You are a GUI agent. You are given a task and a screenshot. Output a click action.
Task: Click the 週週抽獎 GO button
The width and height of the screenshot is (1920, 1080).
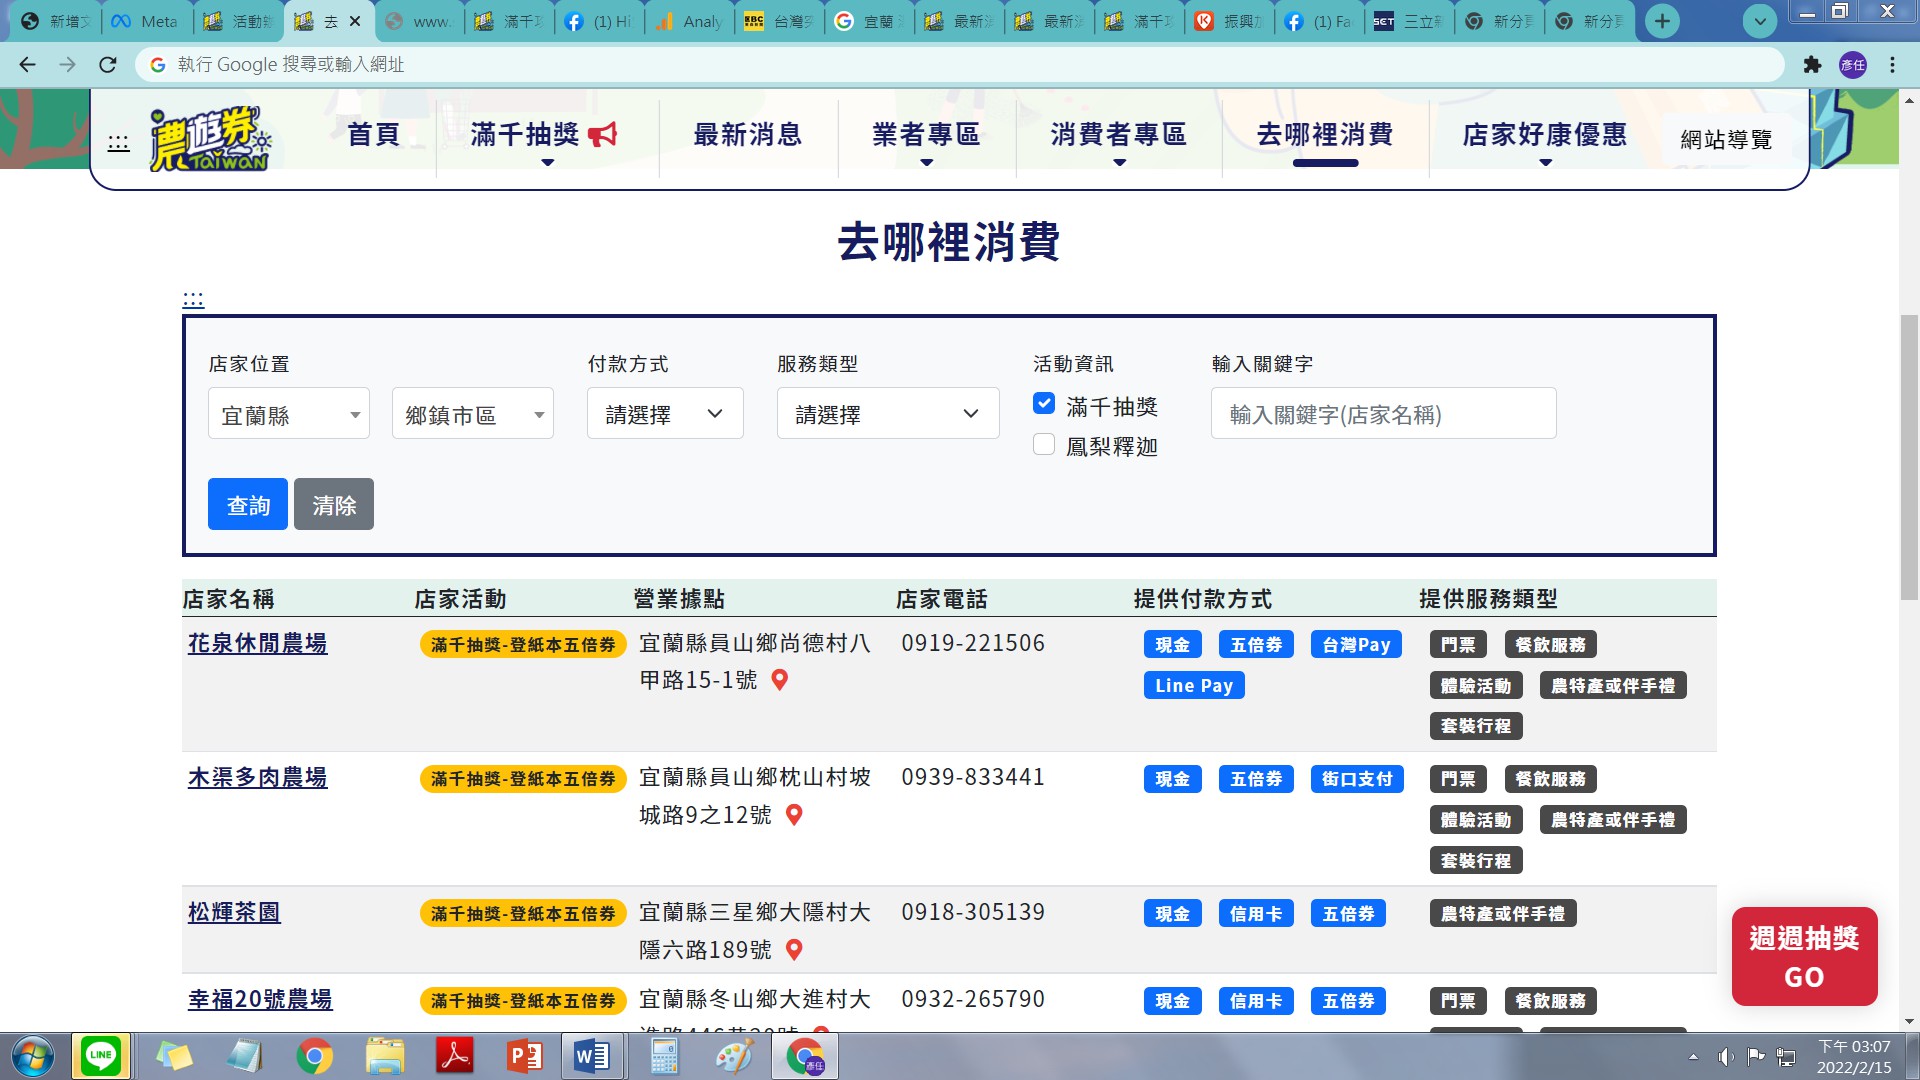point(1804,957)
